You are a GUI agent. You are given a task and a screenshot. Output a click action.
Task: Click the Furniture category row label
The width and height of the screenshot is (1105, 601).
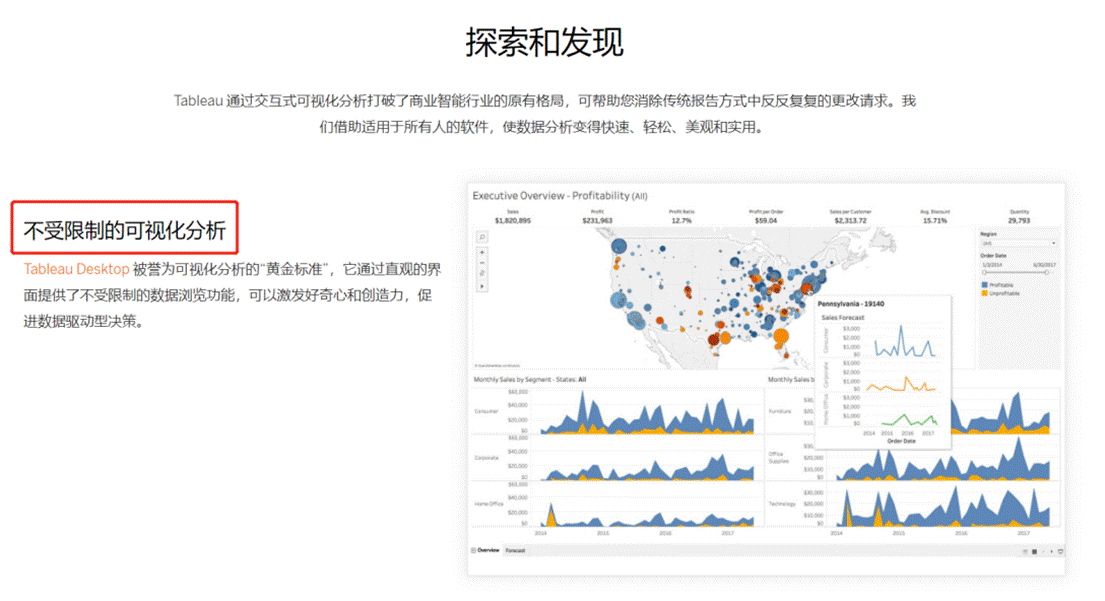click(779, 411)
